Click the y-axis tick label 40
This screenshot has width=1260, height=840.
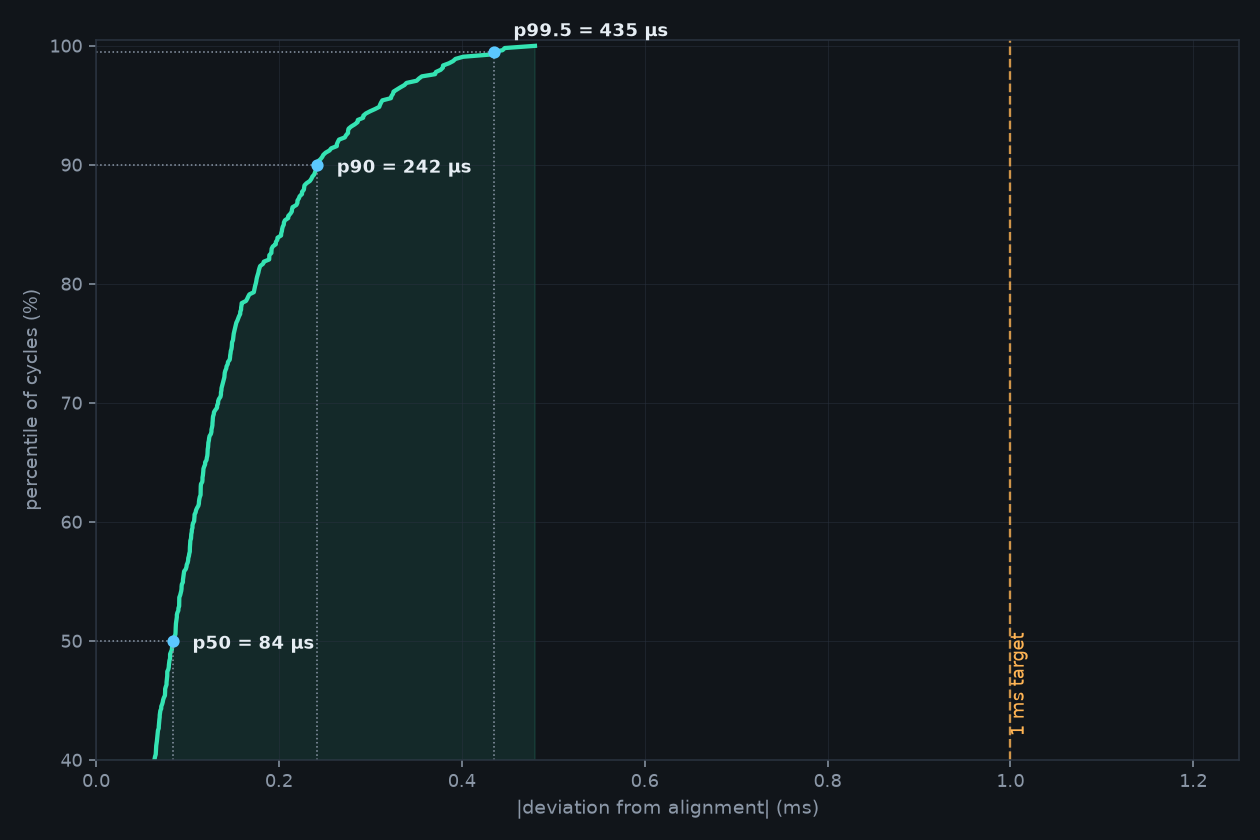click(x=71, y=760)
